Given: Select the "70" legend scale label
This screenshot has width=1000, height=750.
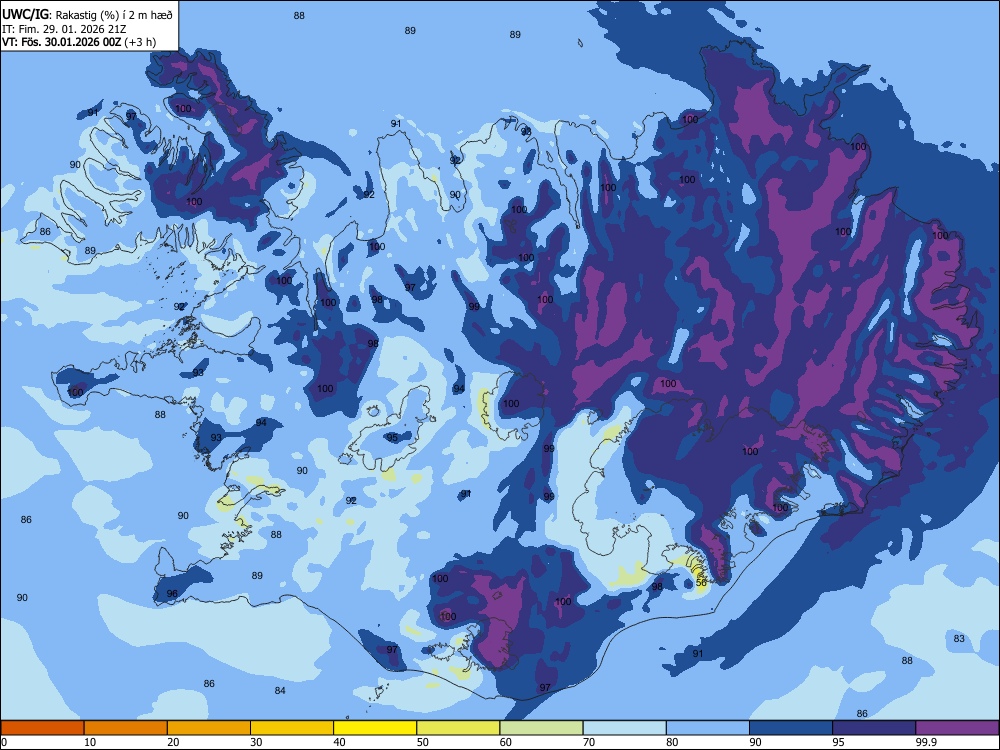Looking at the screenshot, I should pos(589,742).
